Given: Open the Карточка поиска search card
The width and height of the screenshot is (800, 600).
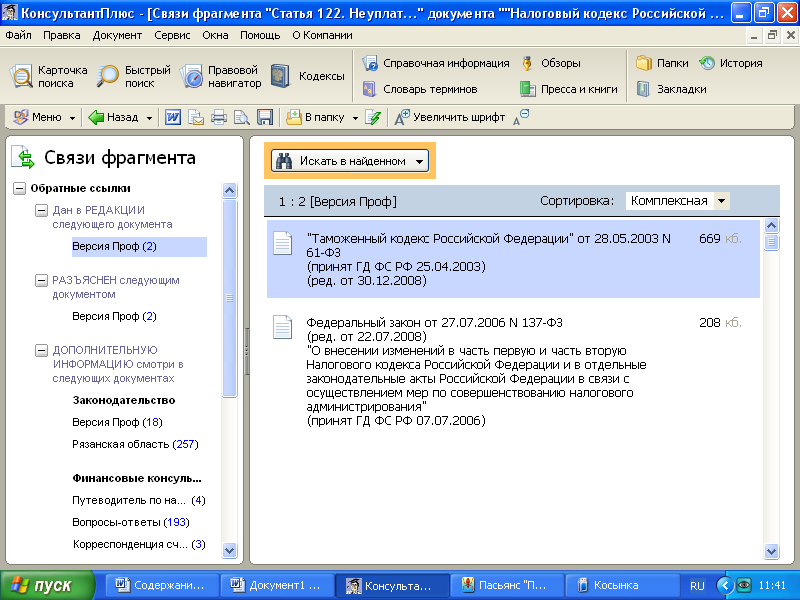Looking at the screenshot, I should 48,77.
